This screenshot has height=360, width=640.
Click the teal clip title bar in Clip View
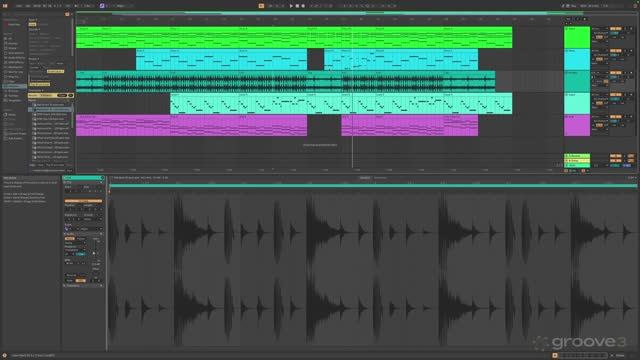click(83, 178)
